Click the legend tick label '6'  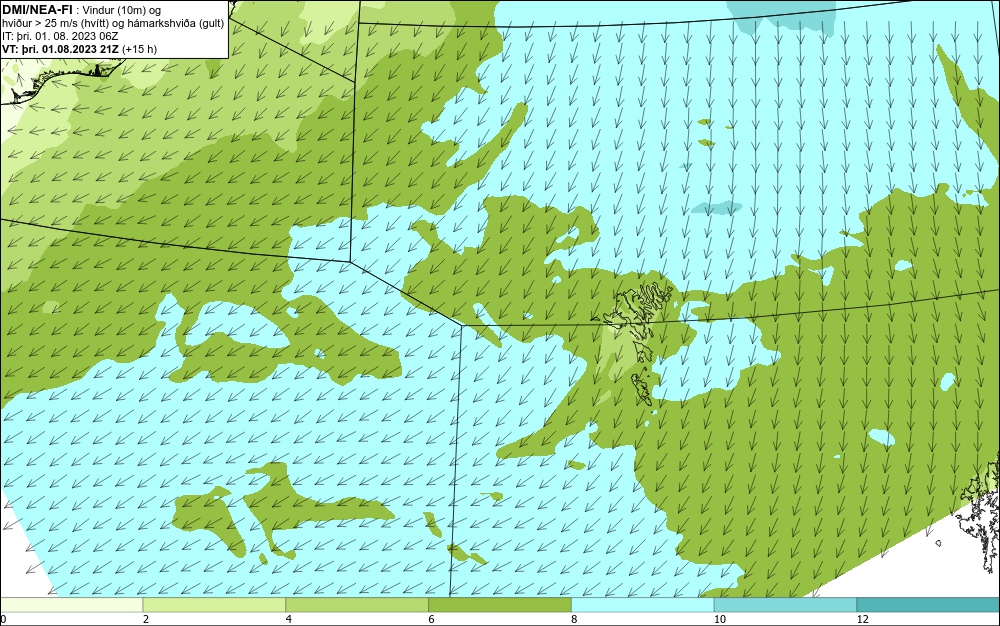click(x=432, y=619)
